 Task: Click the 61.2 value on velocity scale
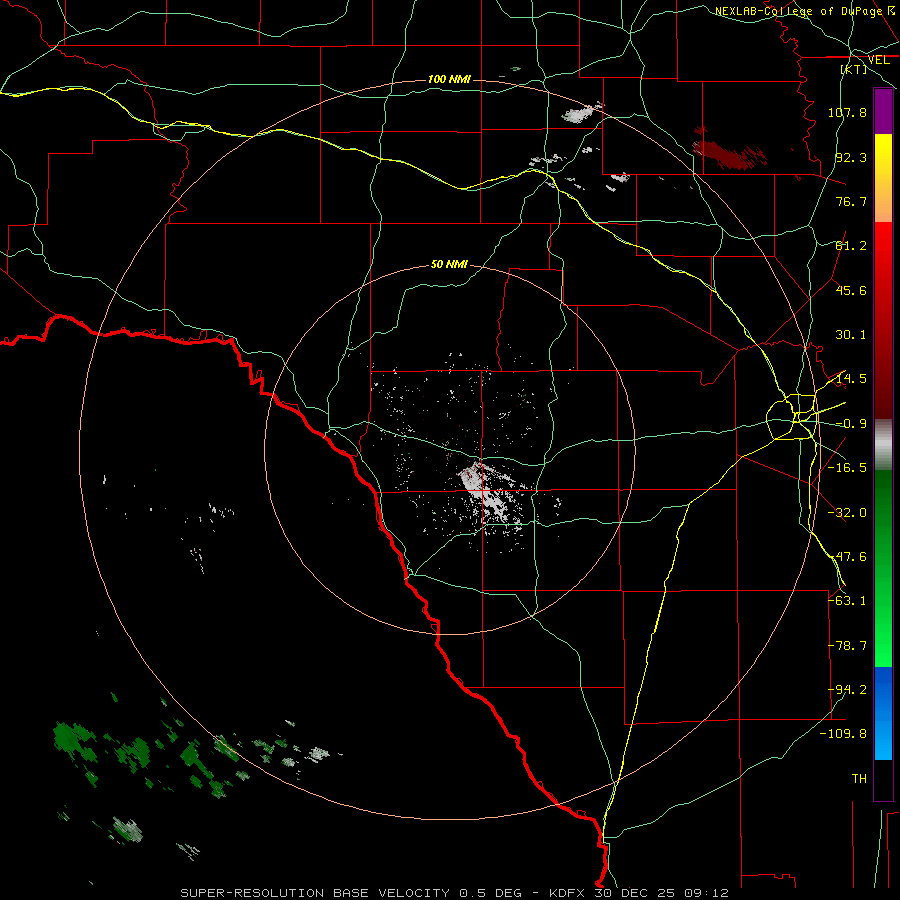[x=851, y=246]
